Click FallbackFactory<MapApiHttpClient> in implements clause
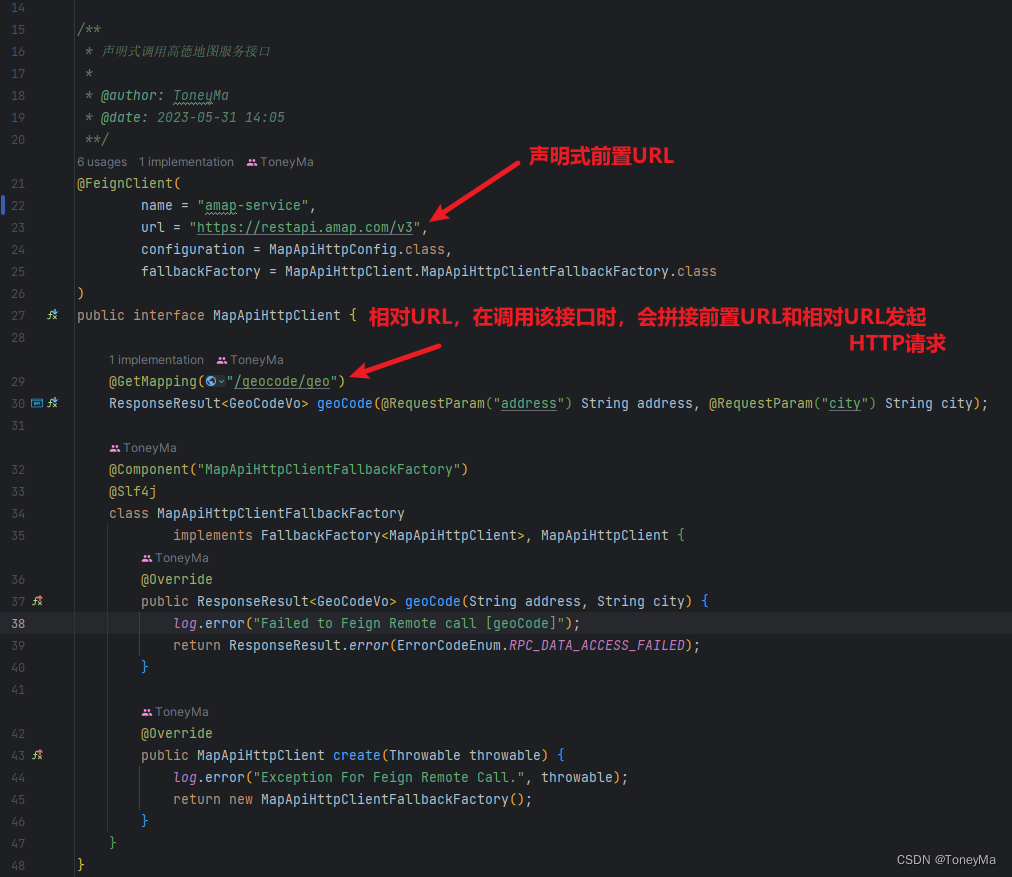Screen dimensions: 1012x877 (392, 536)
